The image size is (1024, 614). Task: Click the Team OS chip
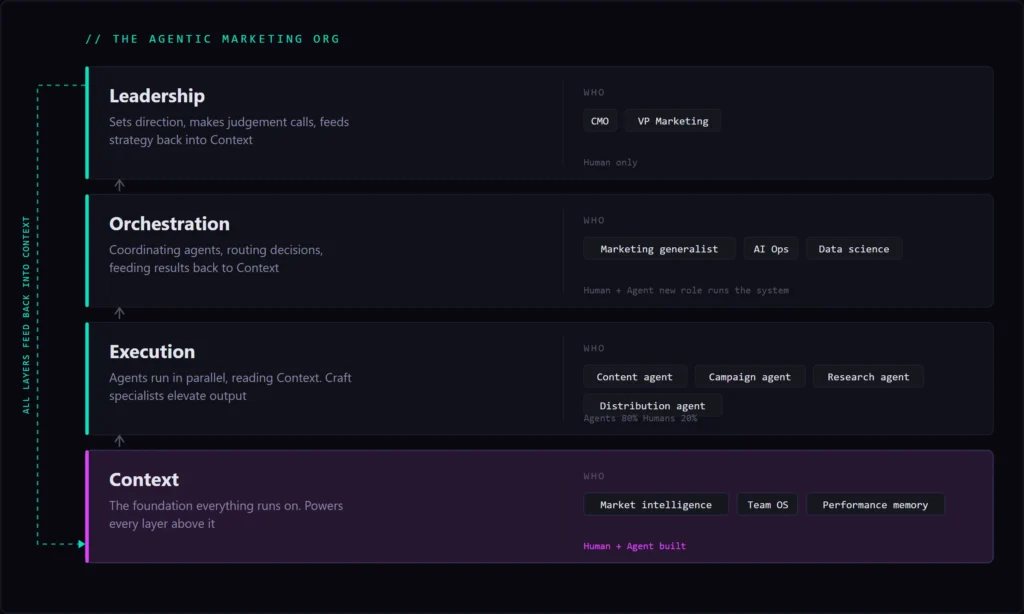767,505
